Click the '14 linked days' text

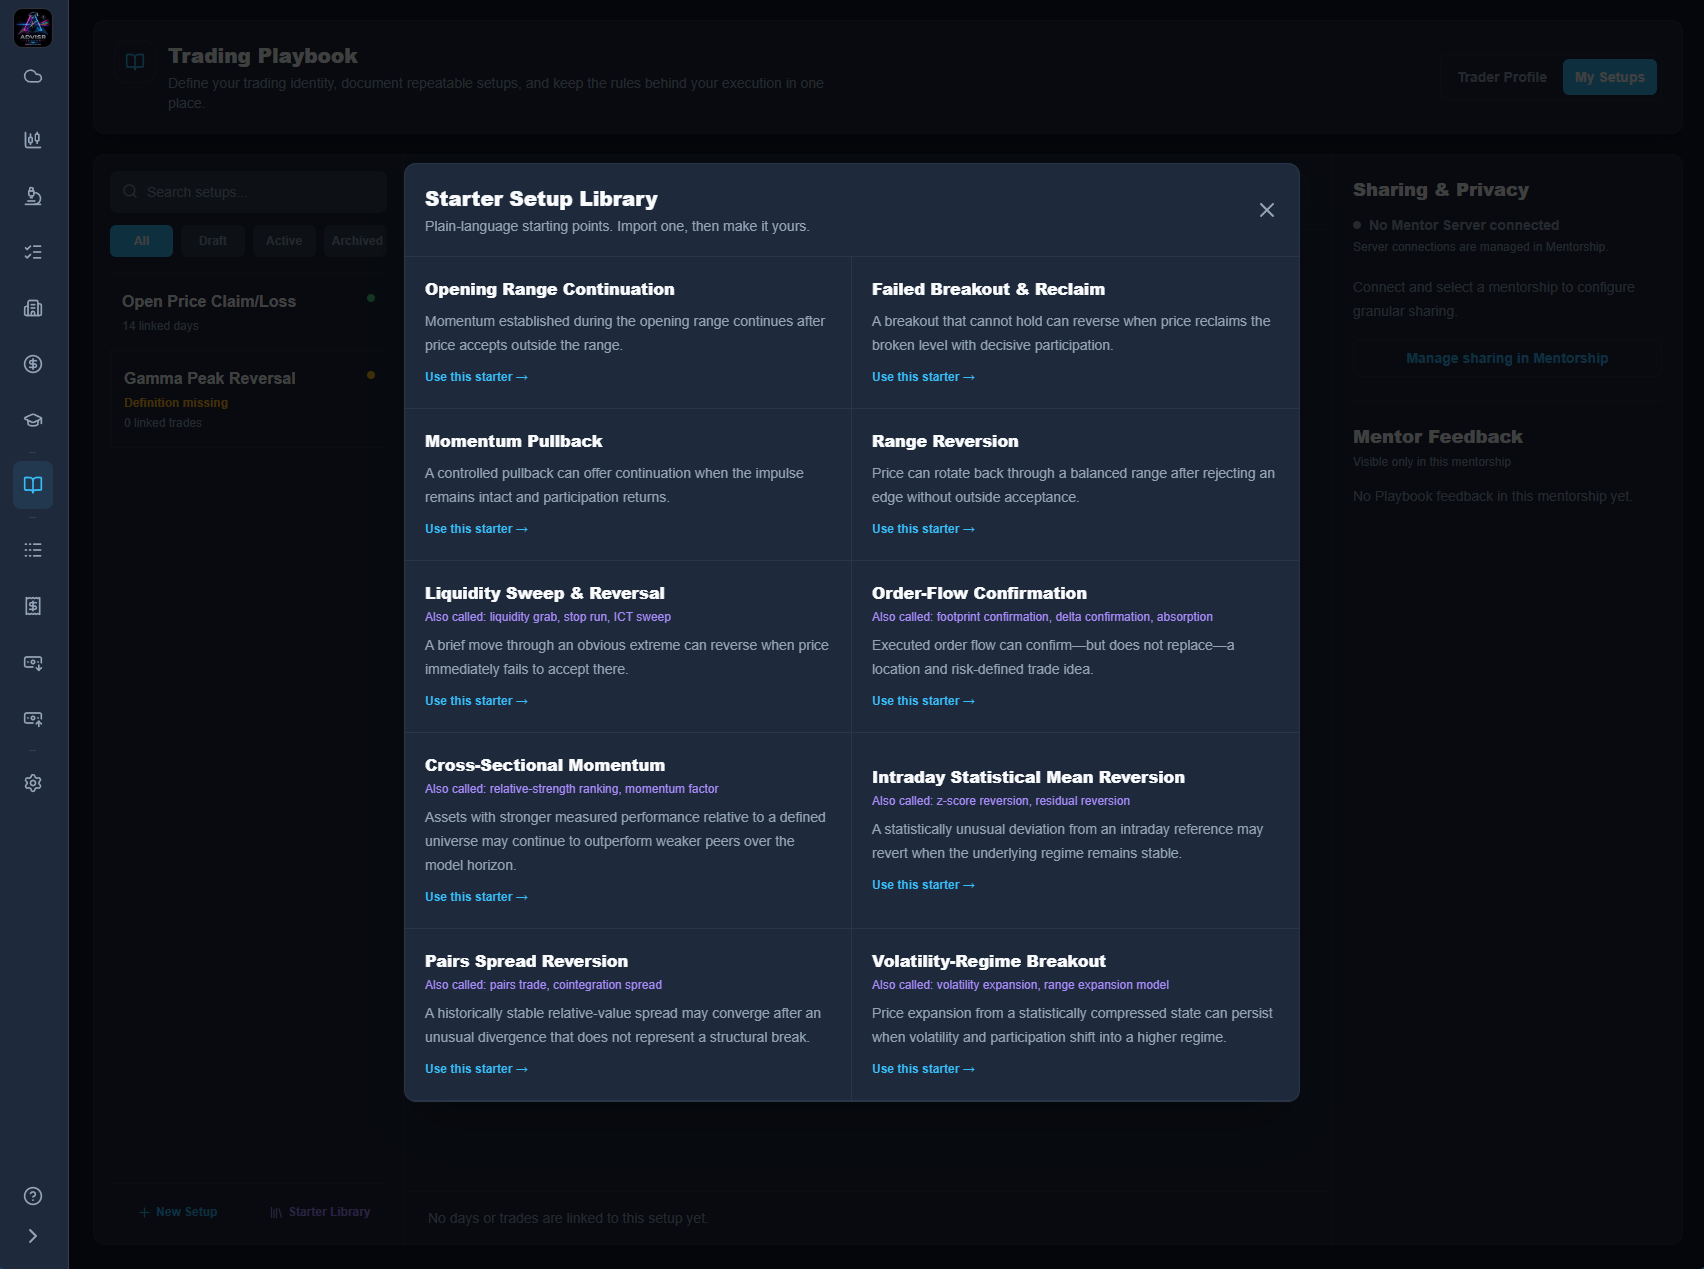[x=160, y=326]
